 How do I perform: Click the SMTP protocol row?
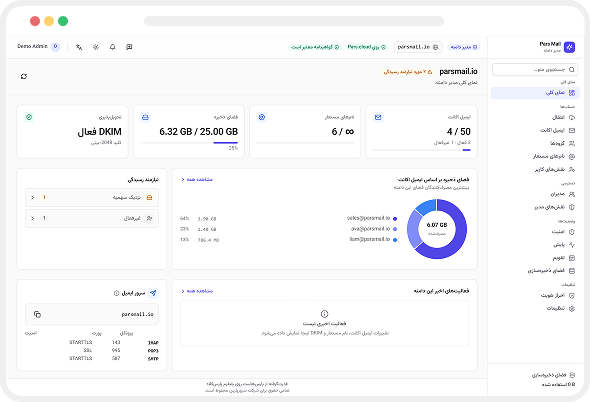[x=92, y=358]
